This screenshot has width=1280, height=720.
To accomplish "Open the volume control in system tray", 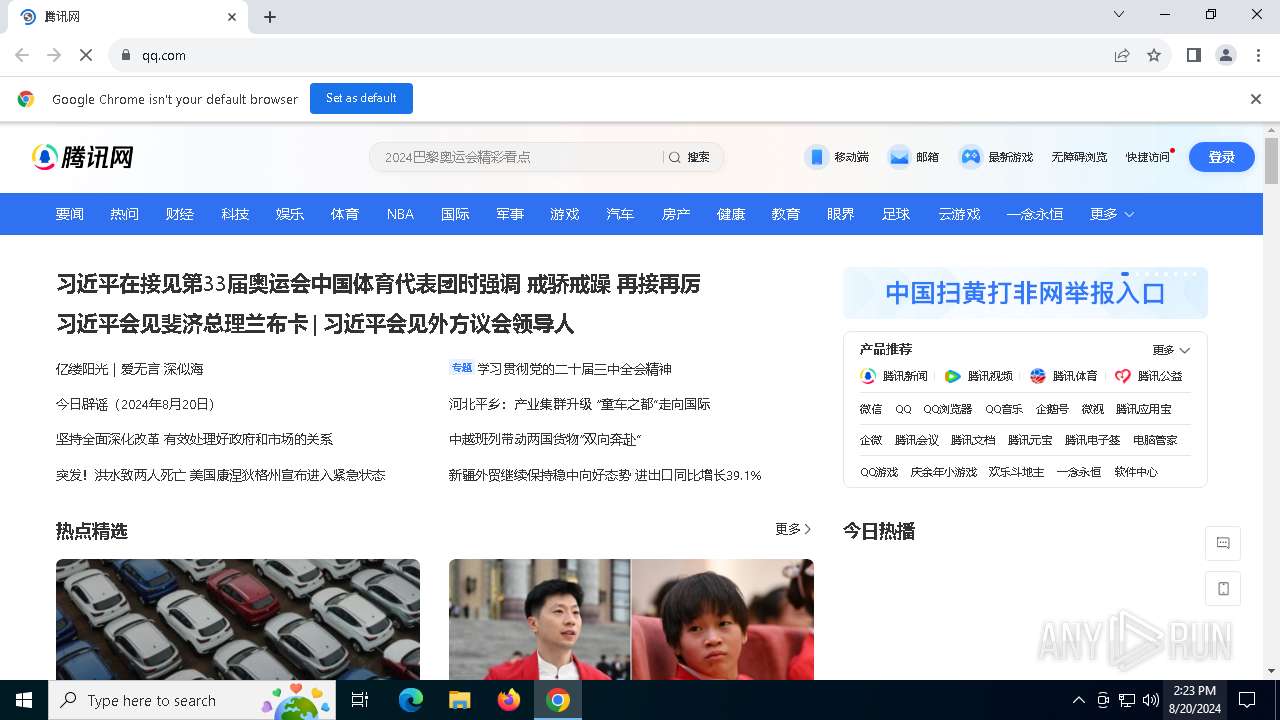I will (1151, 700).
